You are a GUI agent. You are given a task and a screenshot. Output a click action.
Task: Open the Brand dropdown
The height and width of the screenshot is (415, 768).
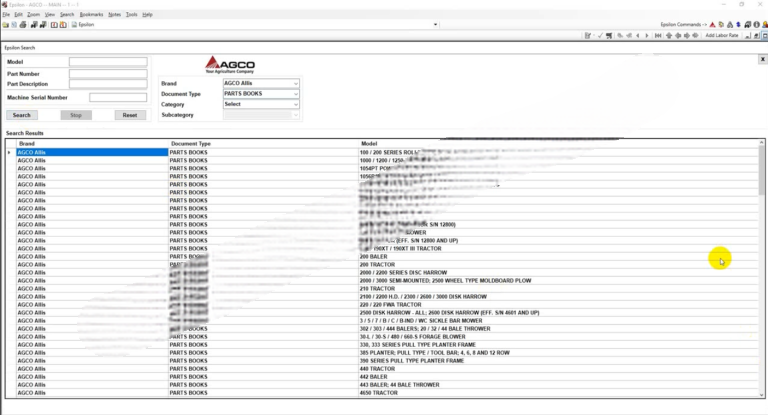click(x=295, y=83)
